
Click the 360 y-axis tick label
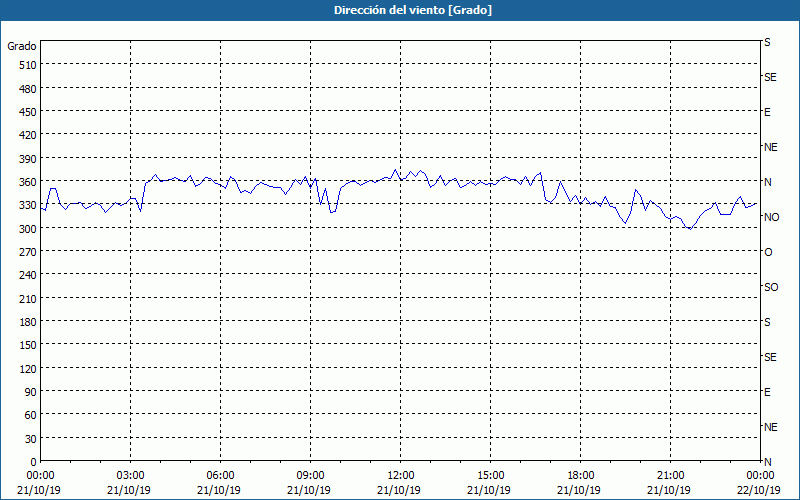tap(28, 182)
